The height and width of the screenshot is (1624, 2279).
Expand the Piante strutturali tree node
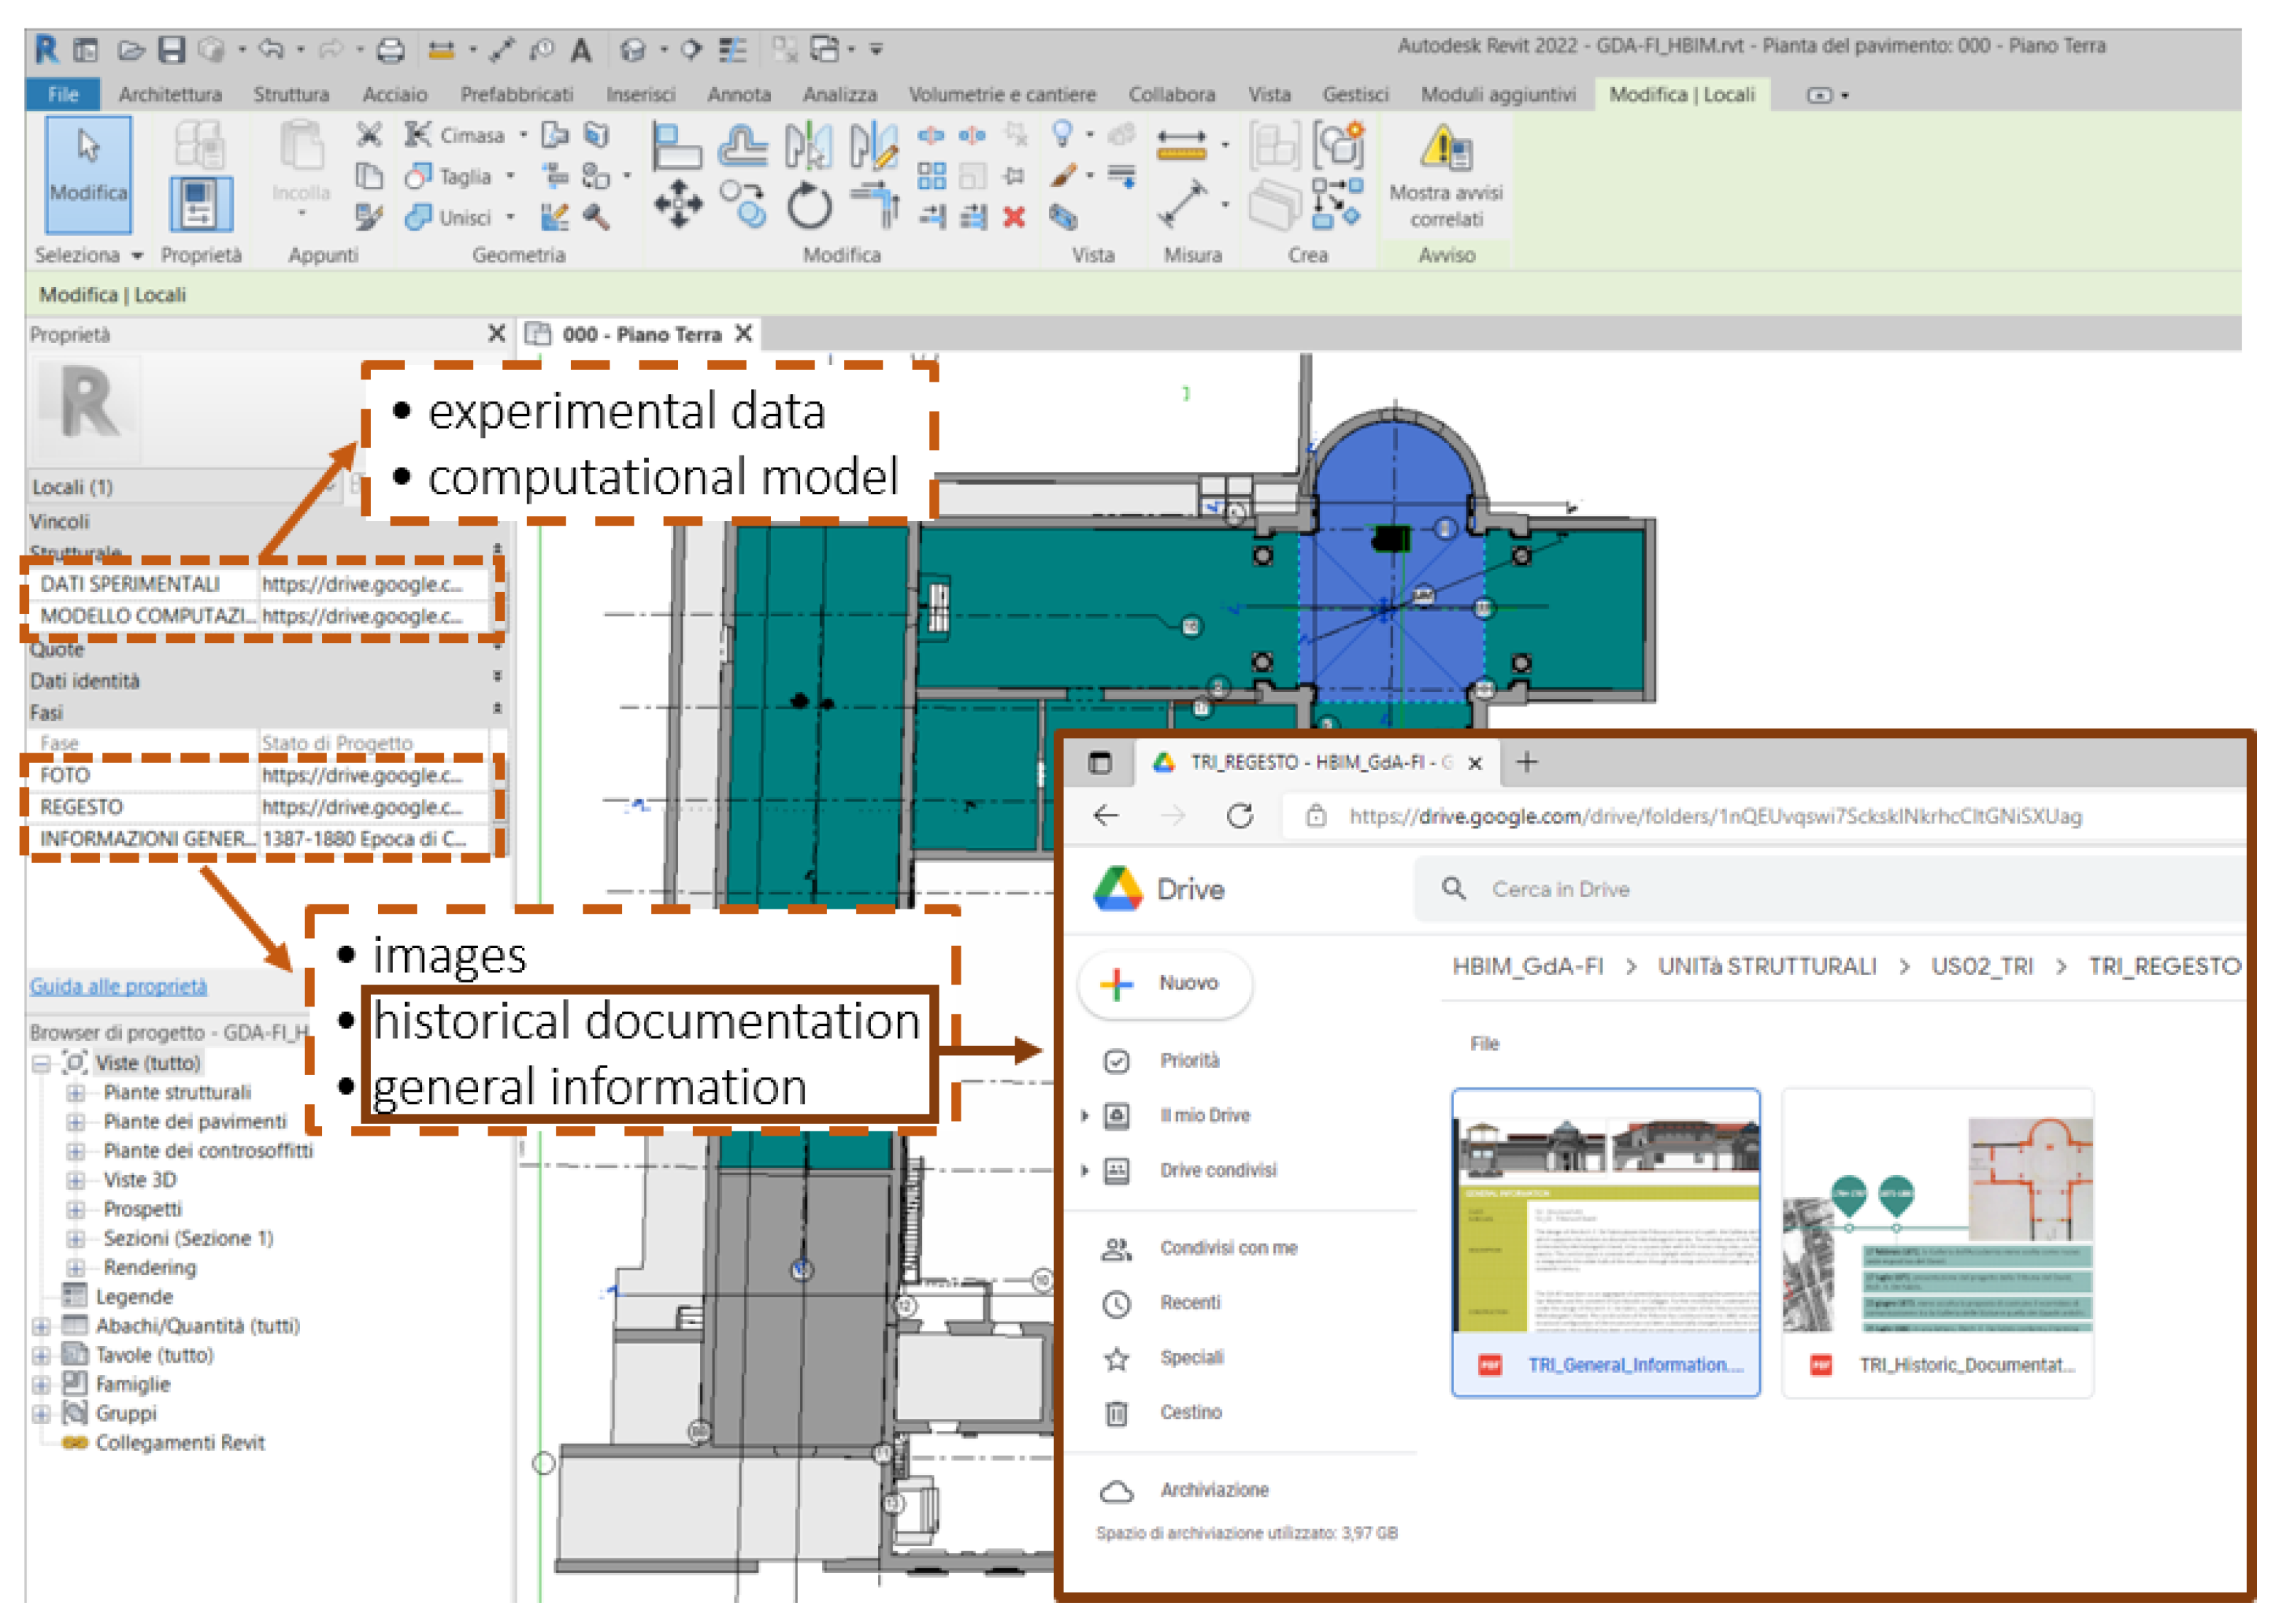76,1093
